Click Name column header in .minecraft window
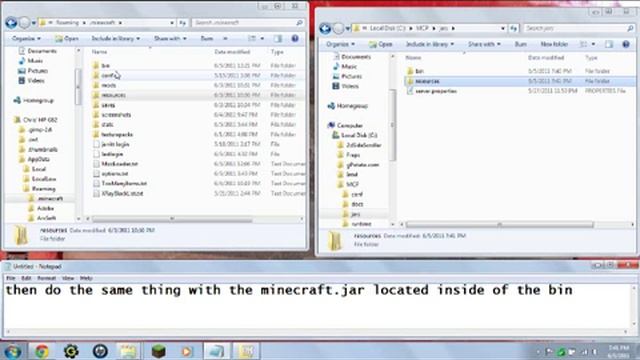Viewport: 640px width, 360px height. coord(99,52)
